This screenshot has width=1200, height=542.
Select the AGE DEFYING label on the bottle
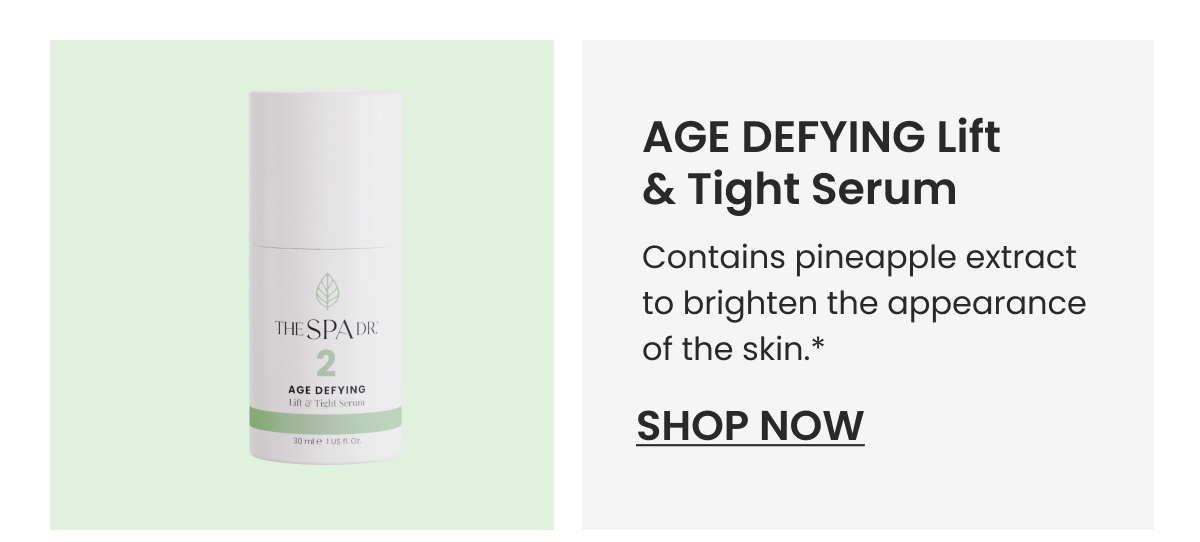tap(326, 389)
